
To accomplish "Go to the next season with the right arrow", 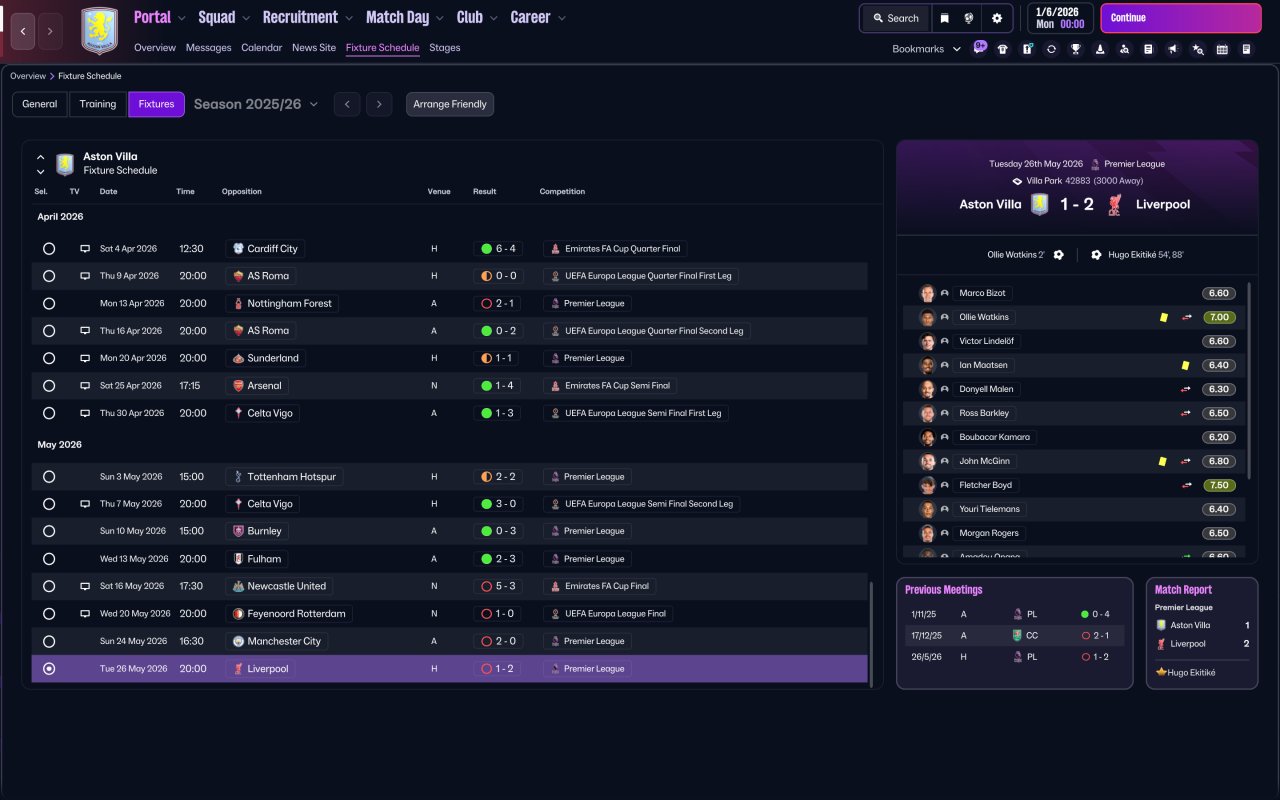I will tap(378, 104).
